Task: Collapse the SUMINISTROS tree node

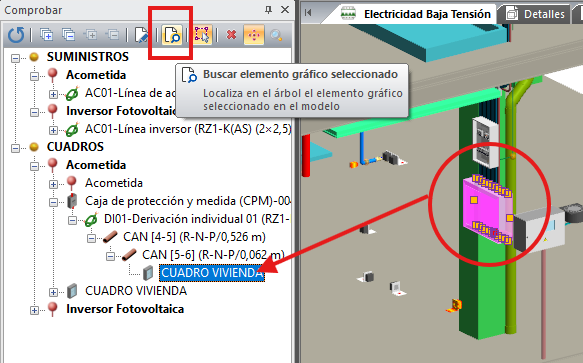Action: (x=15, y=58)
